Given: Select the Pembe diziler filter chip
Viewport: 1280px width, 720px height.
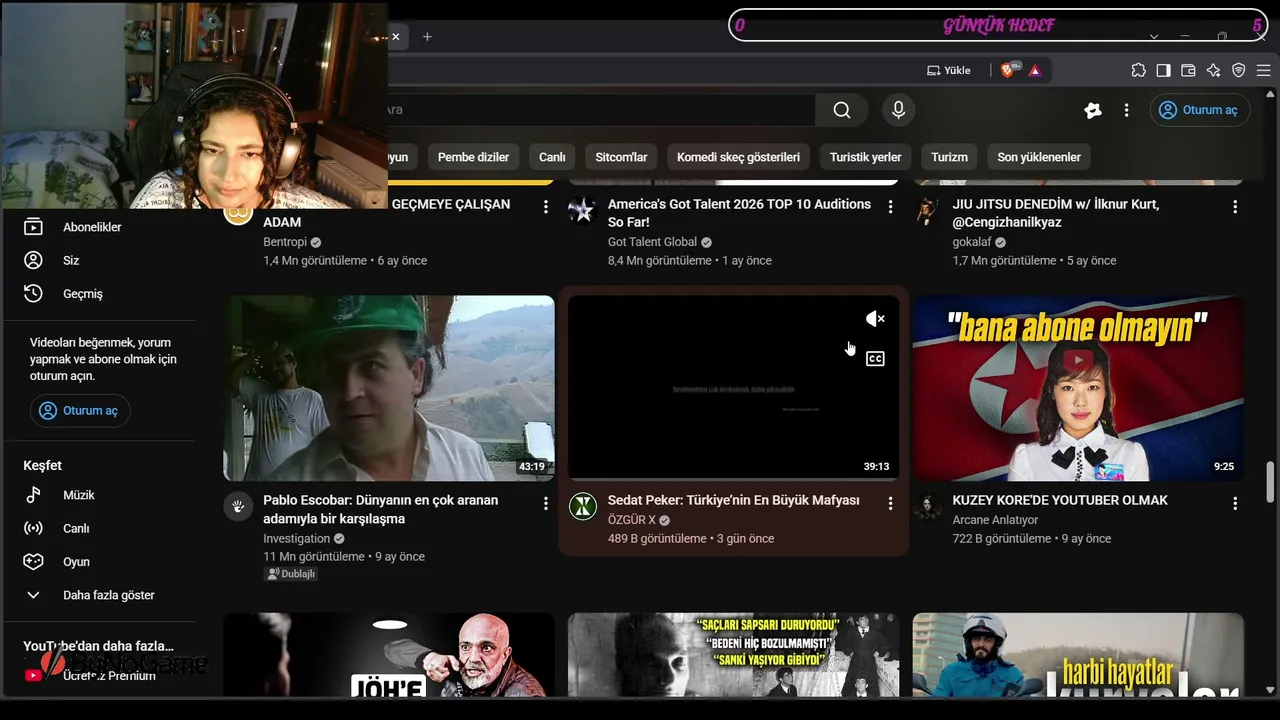Looking at the screenshot, I should [x=473, y=157].
